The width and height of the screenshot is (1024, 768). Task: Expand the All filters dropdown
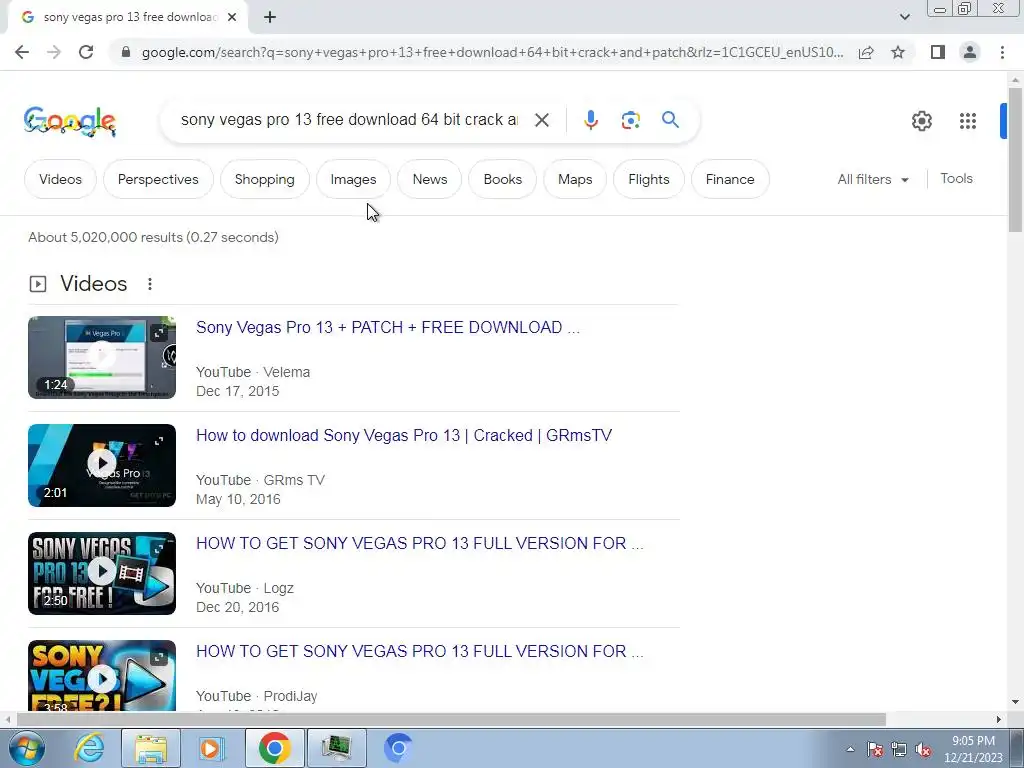coord(873,179)
